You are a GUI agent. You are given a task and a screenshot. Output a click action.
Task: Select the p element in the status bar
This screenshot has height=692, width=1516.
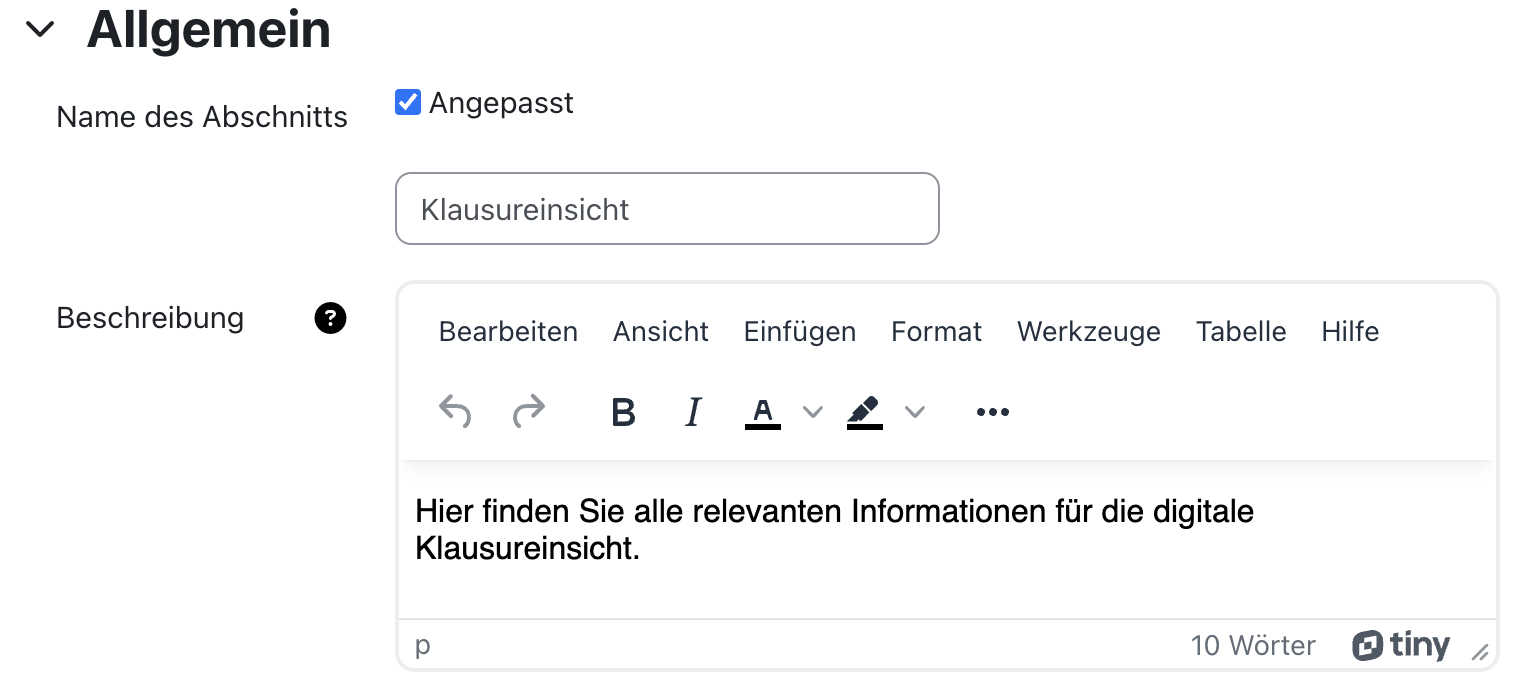coord(422,645)
